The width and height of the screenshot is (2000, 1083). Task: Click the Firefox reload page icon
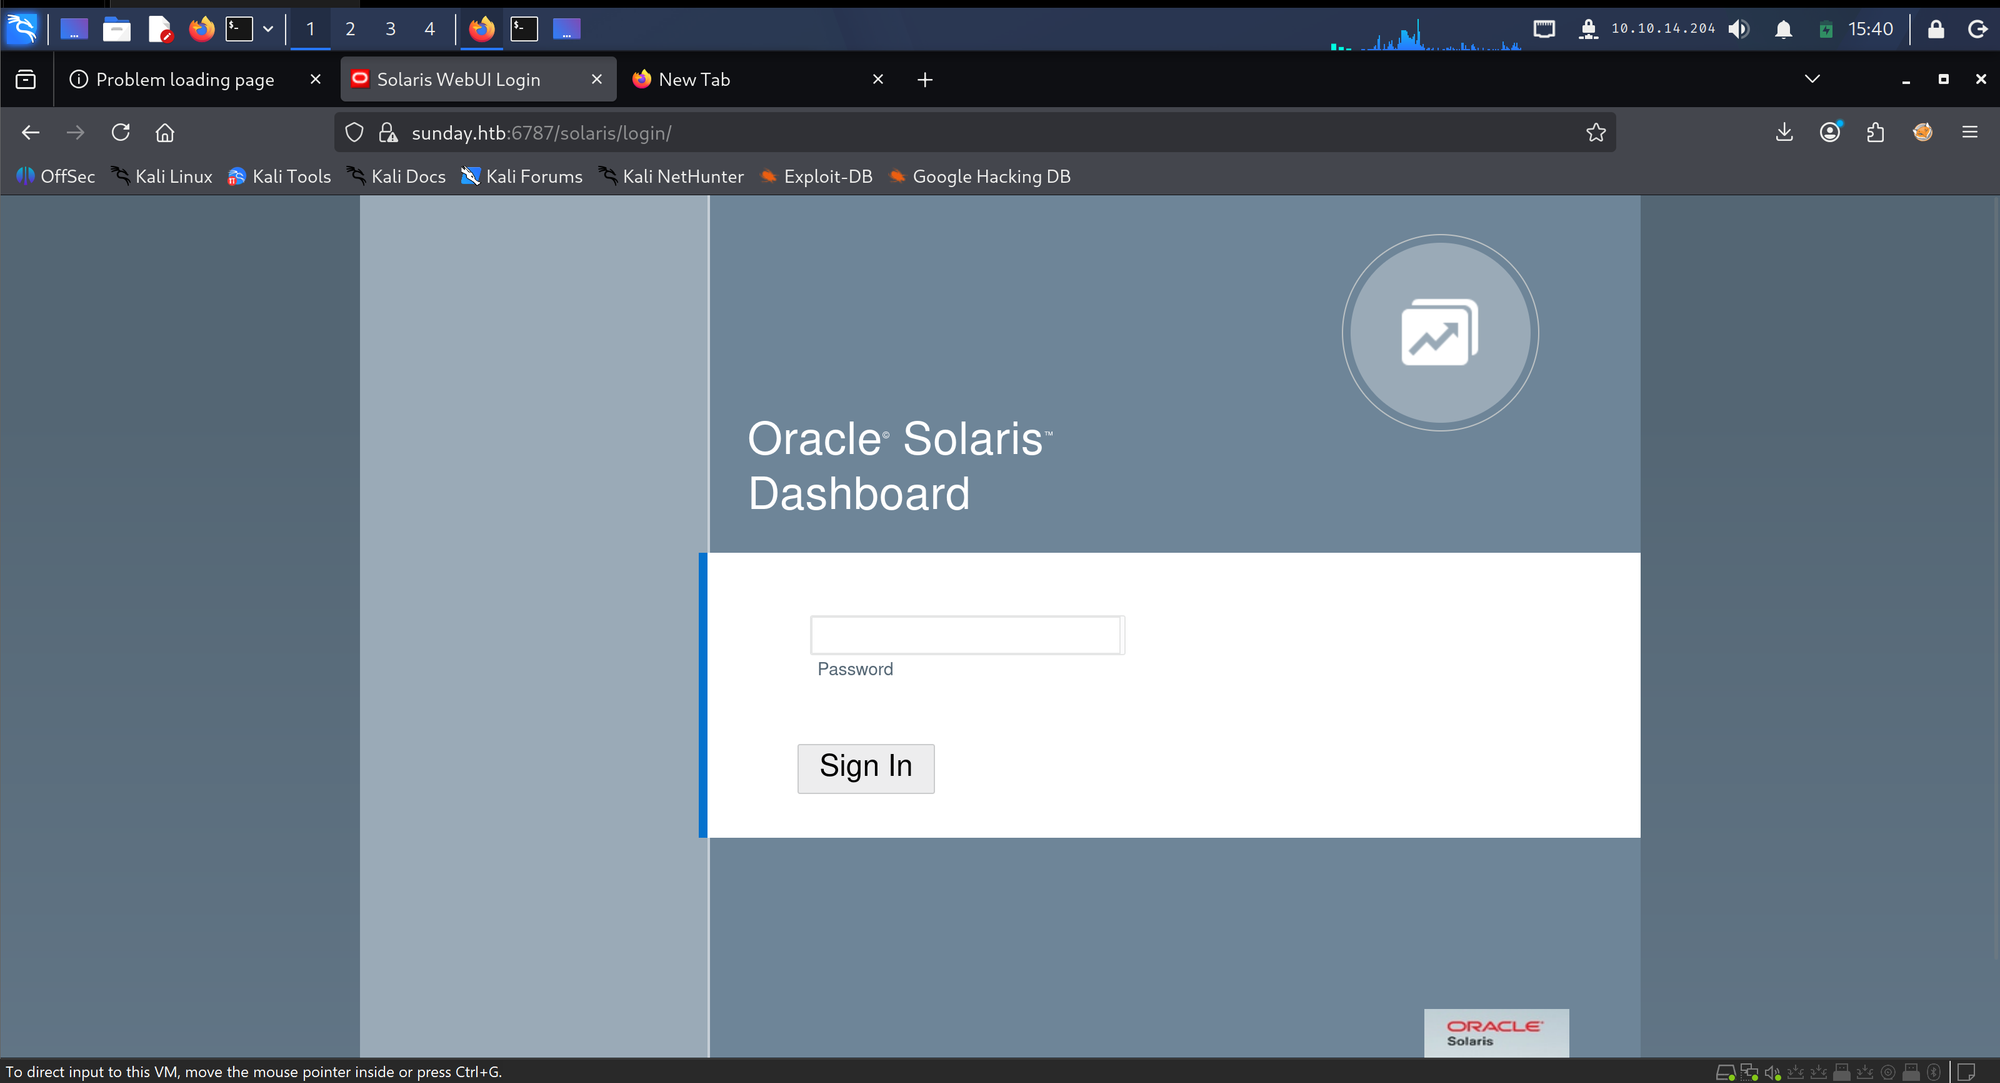pos(121,132)
